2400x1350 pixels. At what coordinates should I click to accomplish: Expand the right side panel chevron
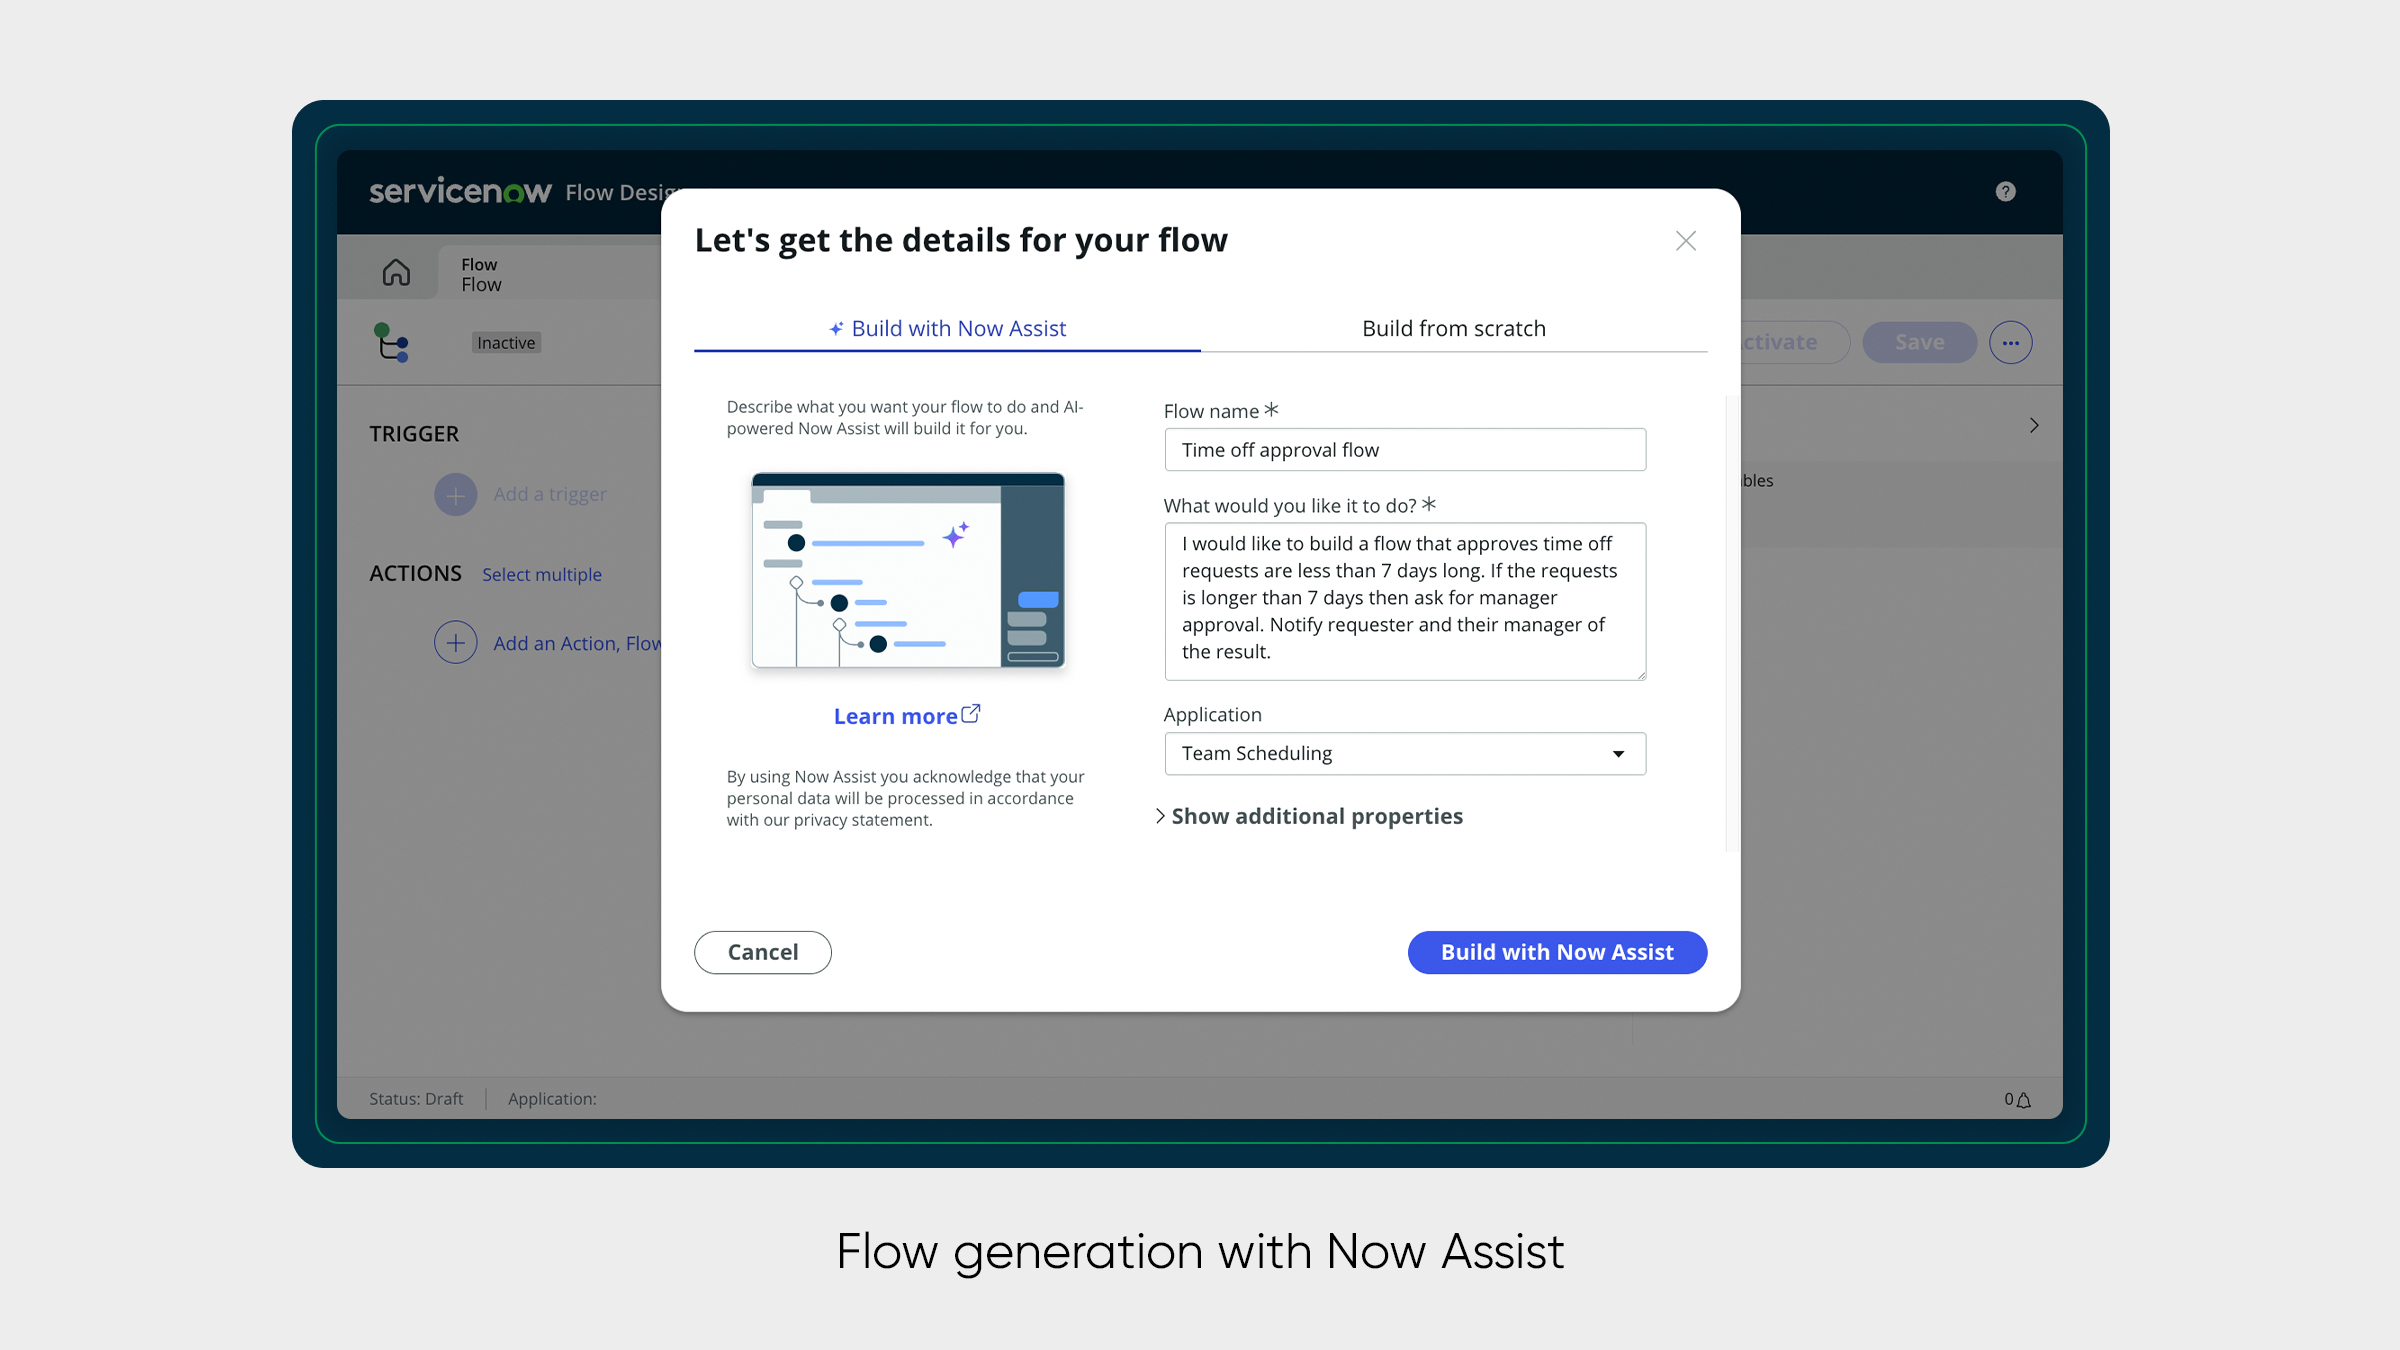(x=2033, y=425)
